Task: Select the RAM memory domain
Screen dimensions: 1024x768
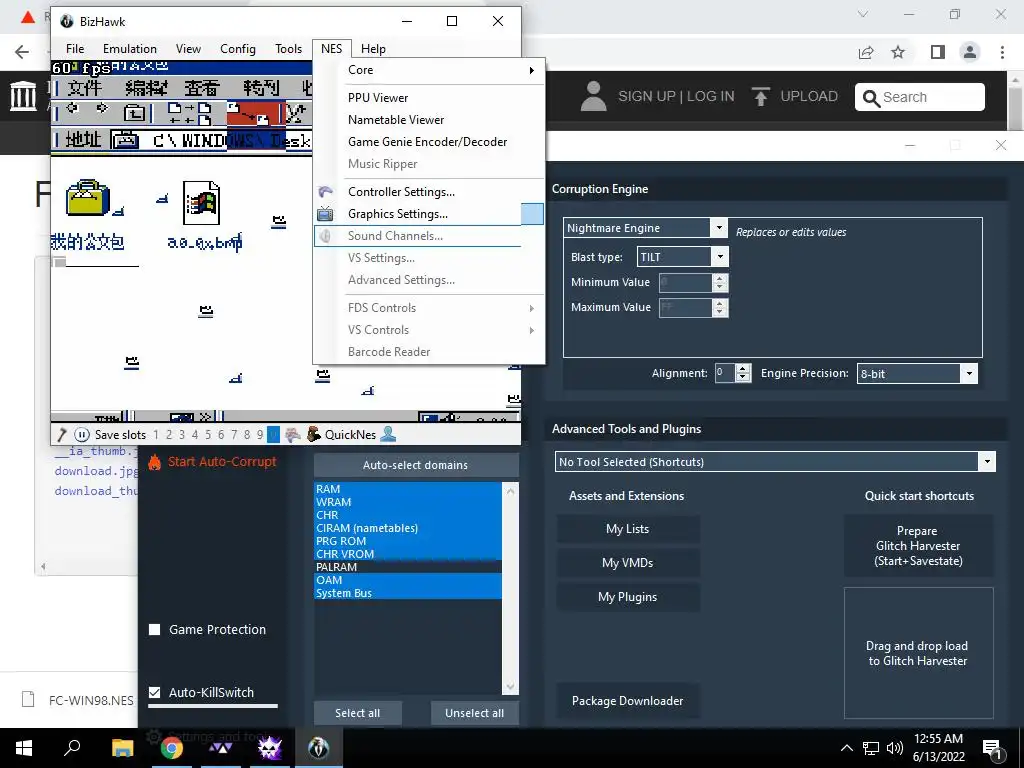Action: (x=408, y=489)
